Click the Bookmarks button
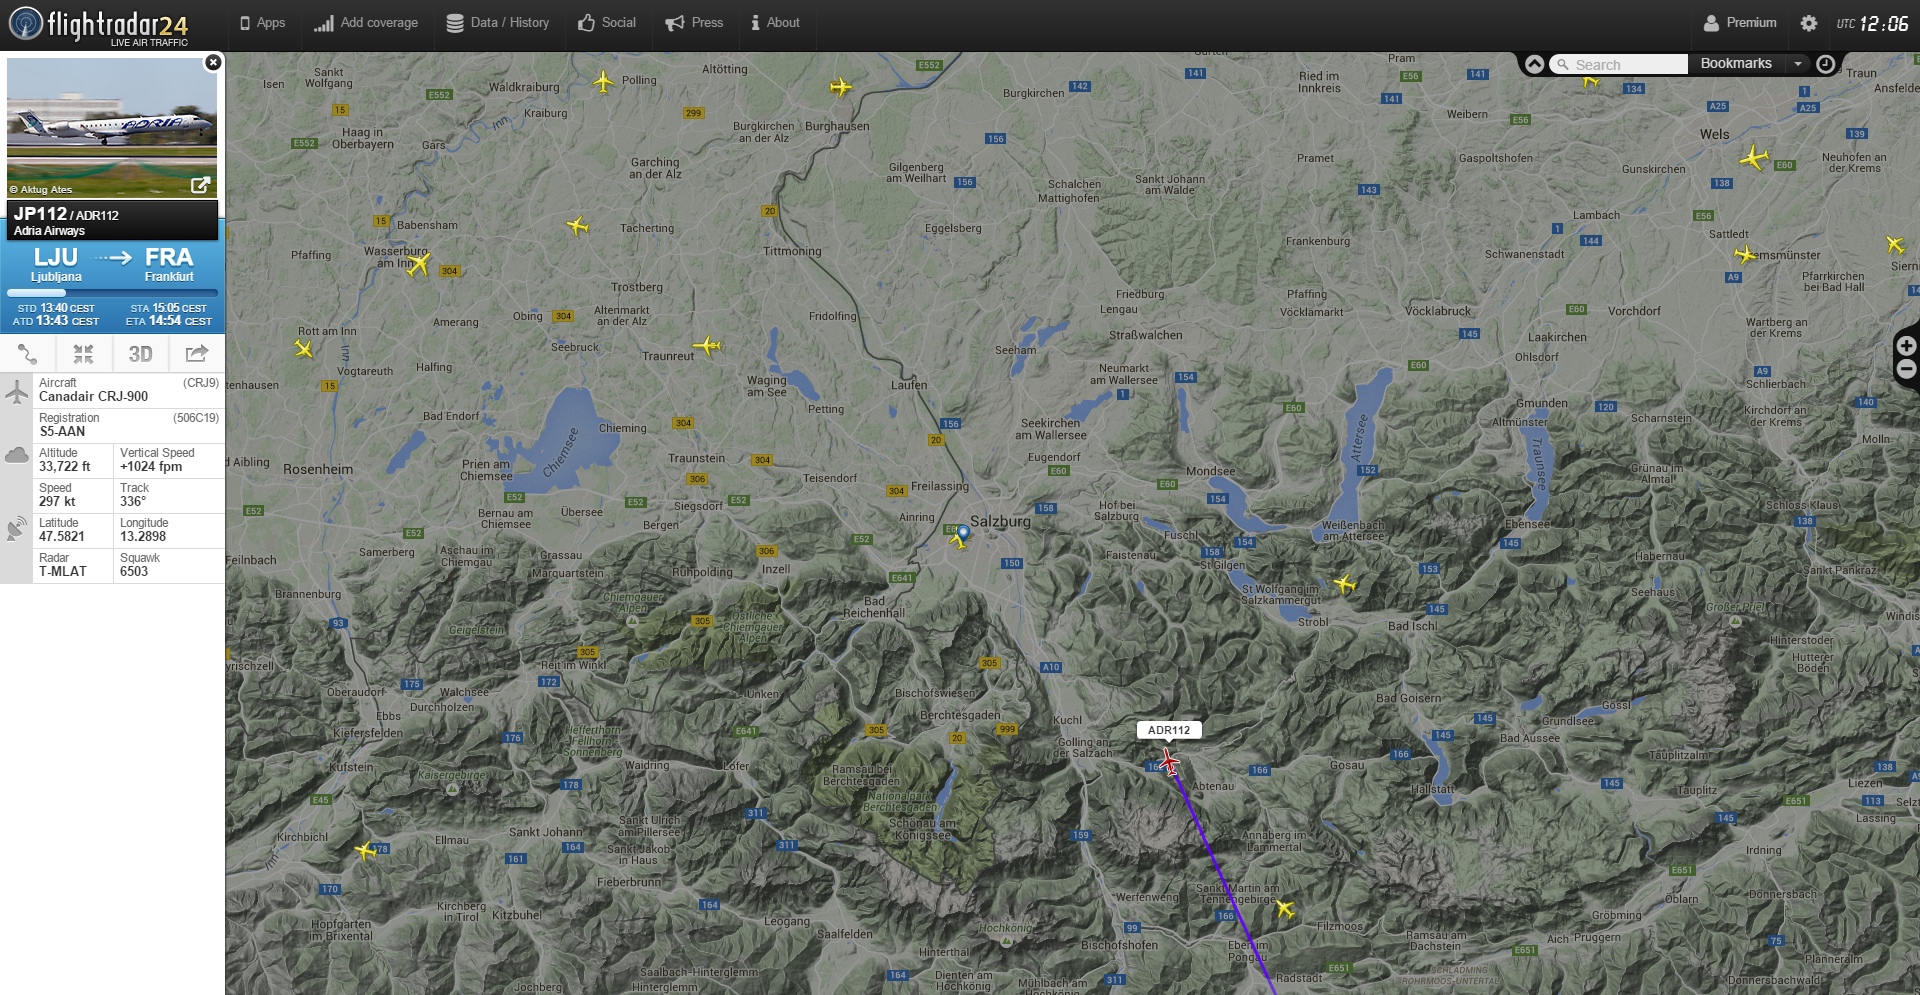Screen dimensions: 1920x995 click(x=1736, y=64)
